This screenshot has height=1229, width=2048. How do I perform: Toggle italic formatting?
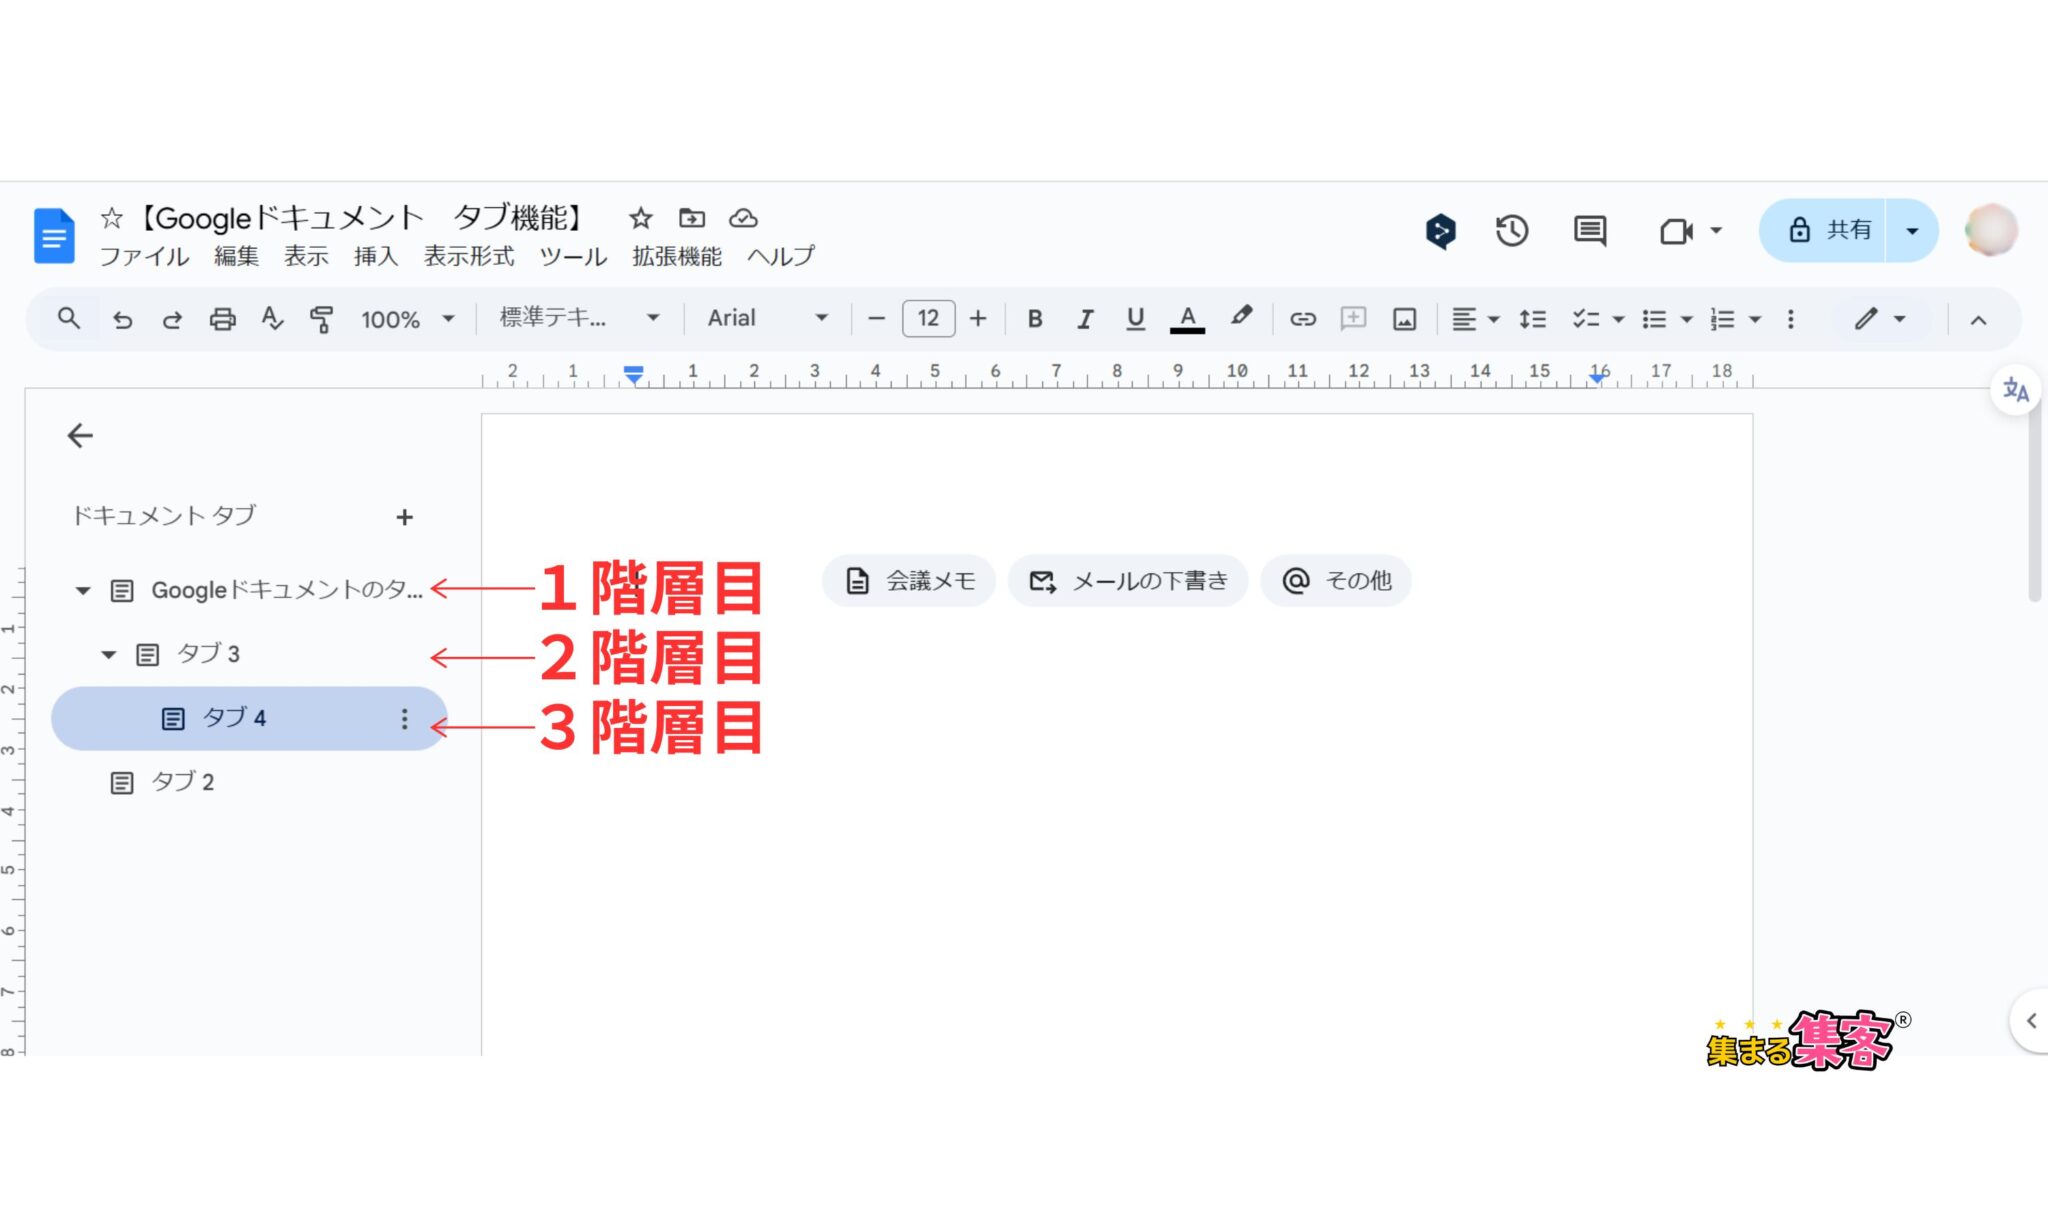pyautogui.click(x=1085, y=319)
